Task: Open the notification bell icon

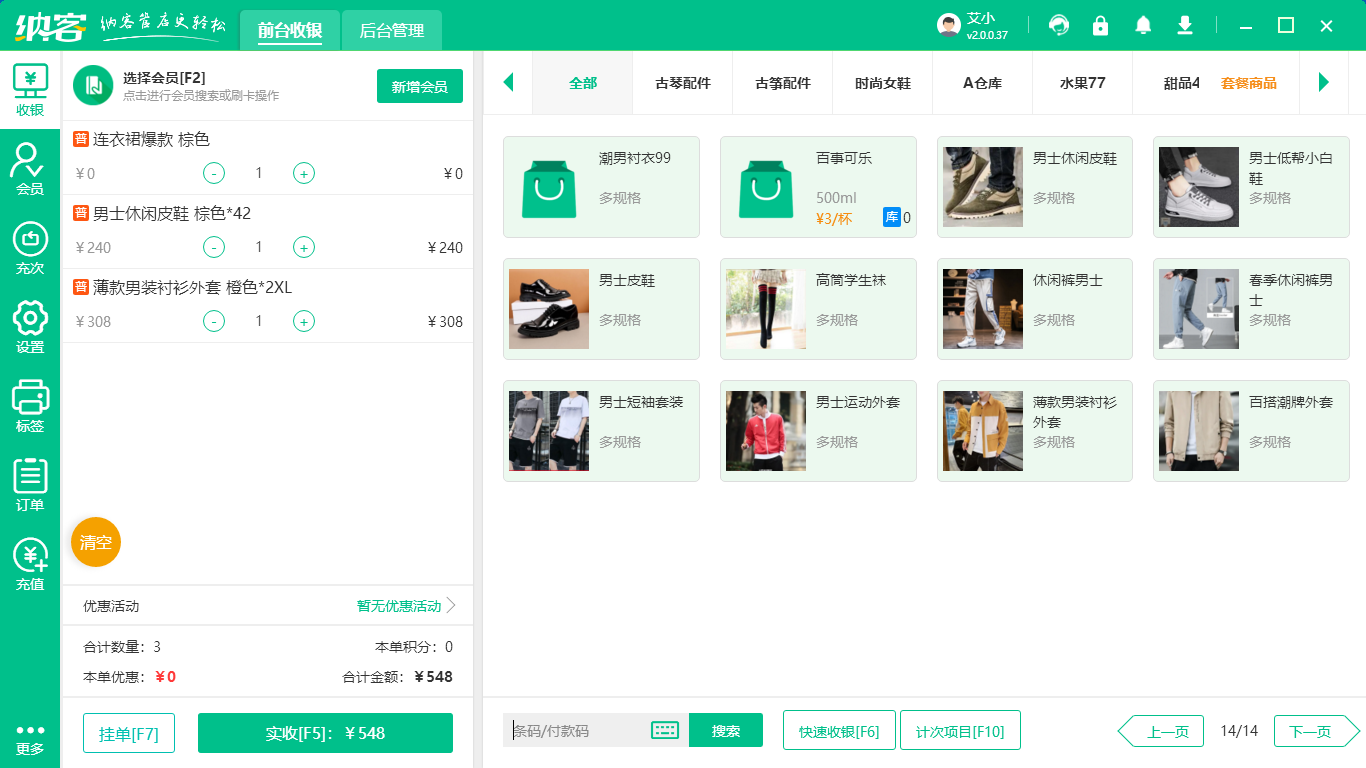Action: (x=1142, y=26)
